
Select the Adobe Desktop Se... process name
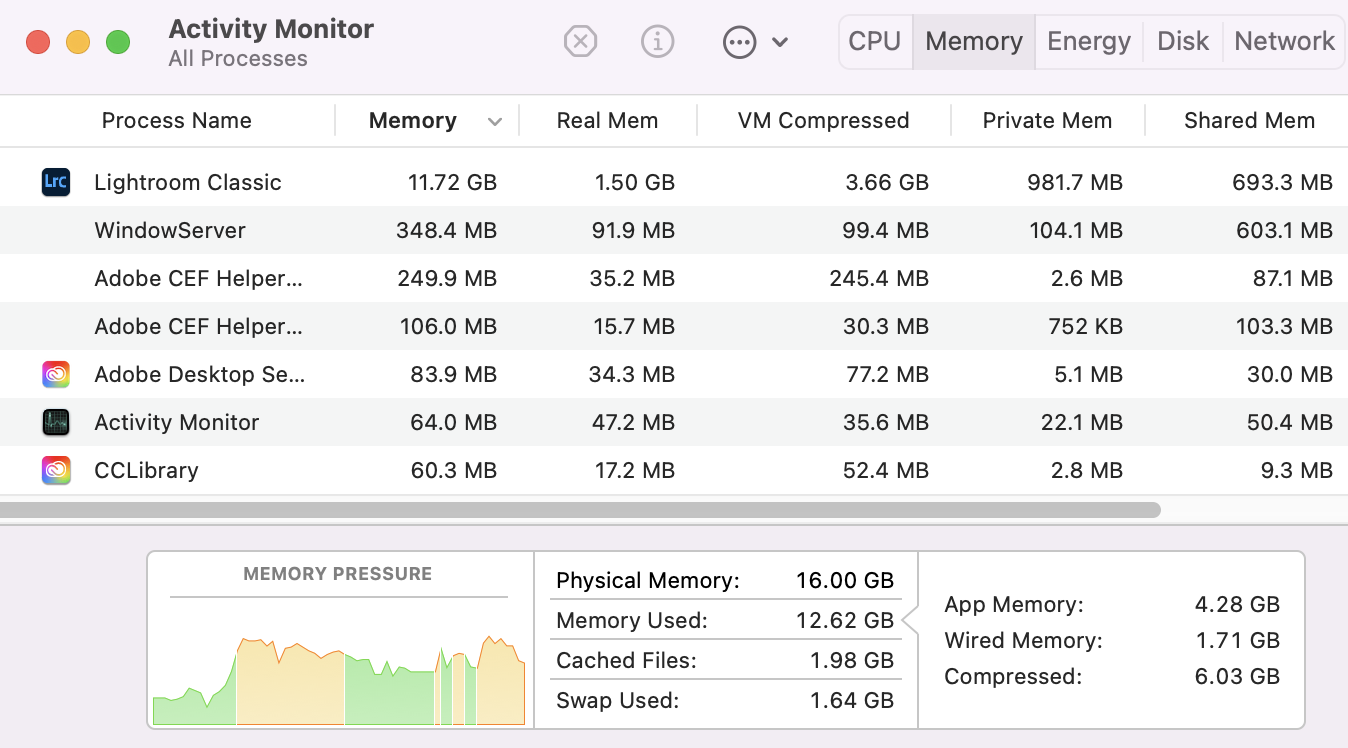coord(200,374)
